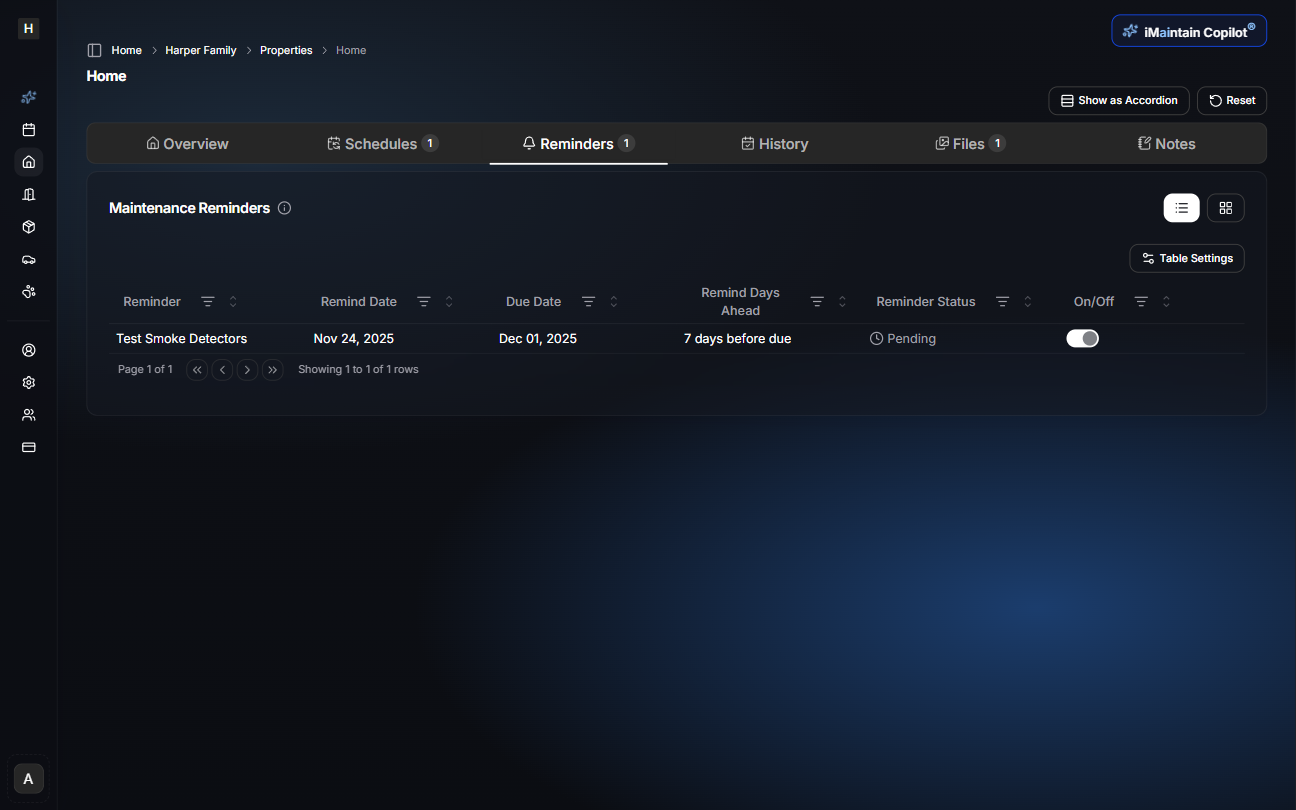
Task: Open the iMaintain Copilot sparkle icon in sidebar
Action: pos(28,97)
